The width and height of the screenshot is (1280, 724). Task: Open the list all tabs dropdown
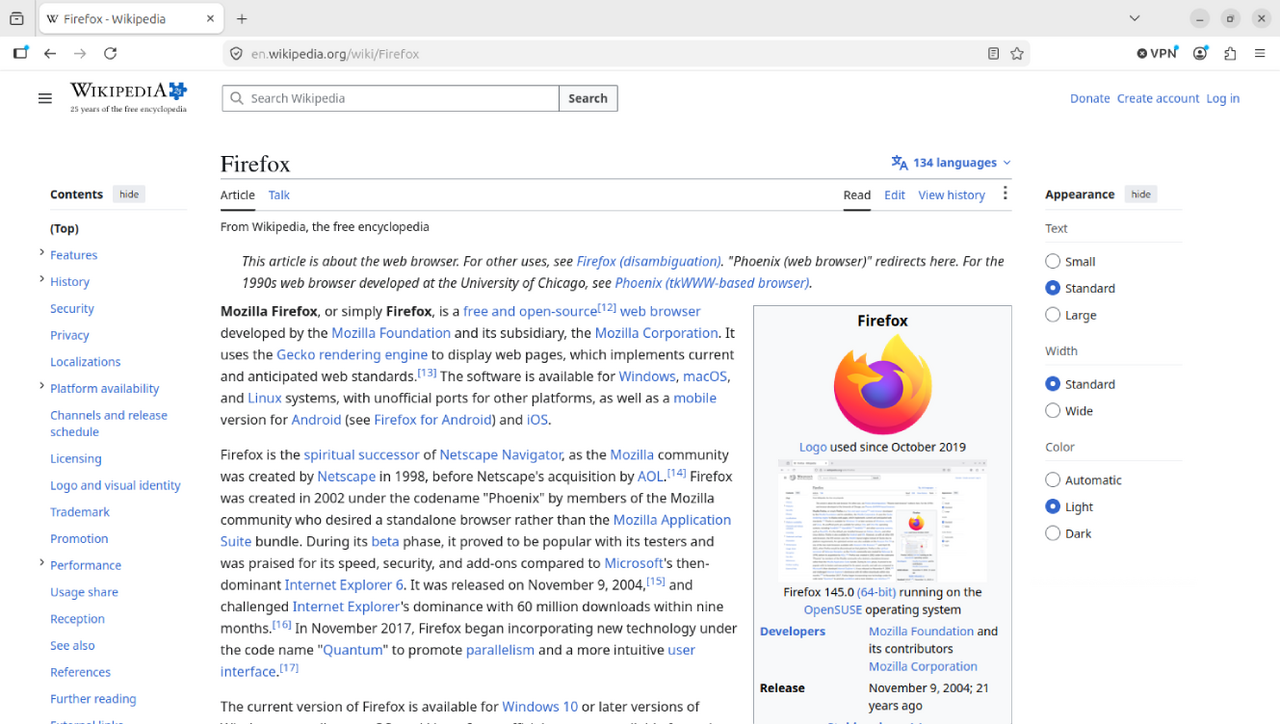click(x=1134, y=19)
